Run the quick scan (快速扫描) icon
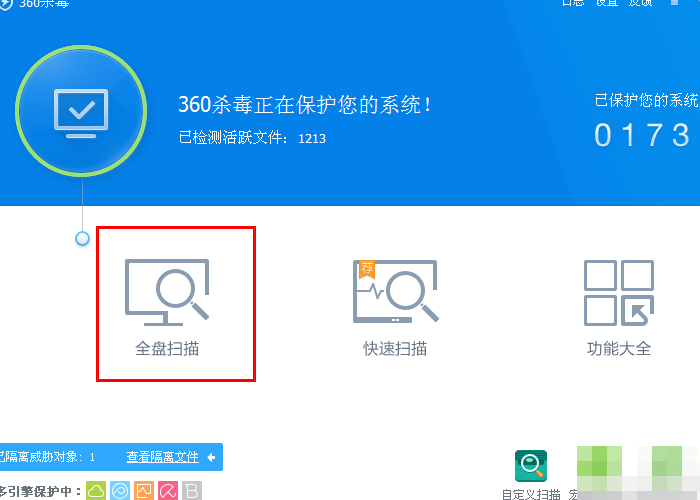The image size is (700, 500). pyautogui.click(x=396, y=291)
